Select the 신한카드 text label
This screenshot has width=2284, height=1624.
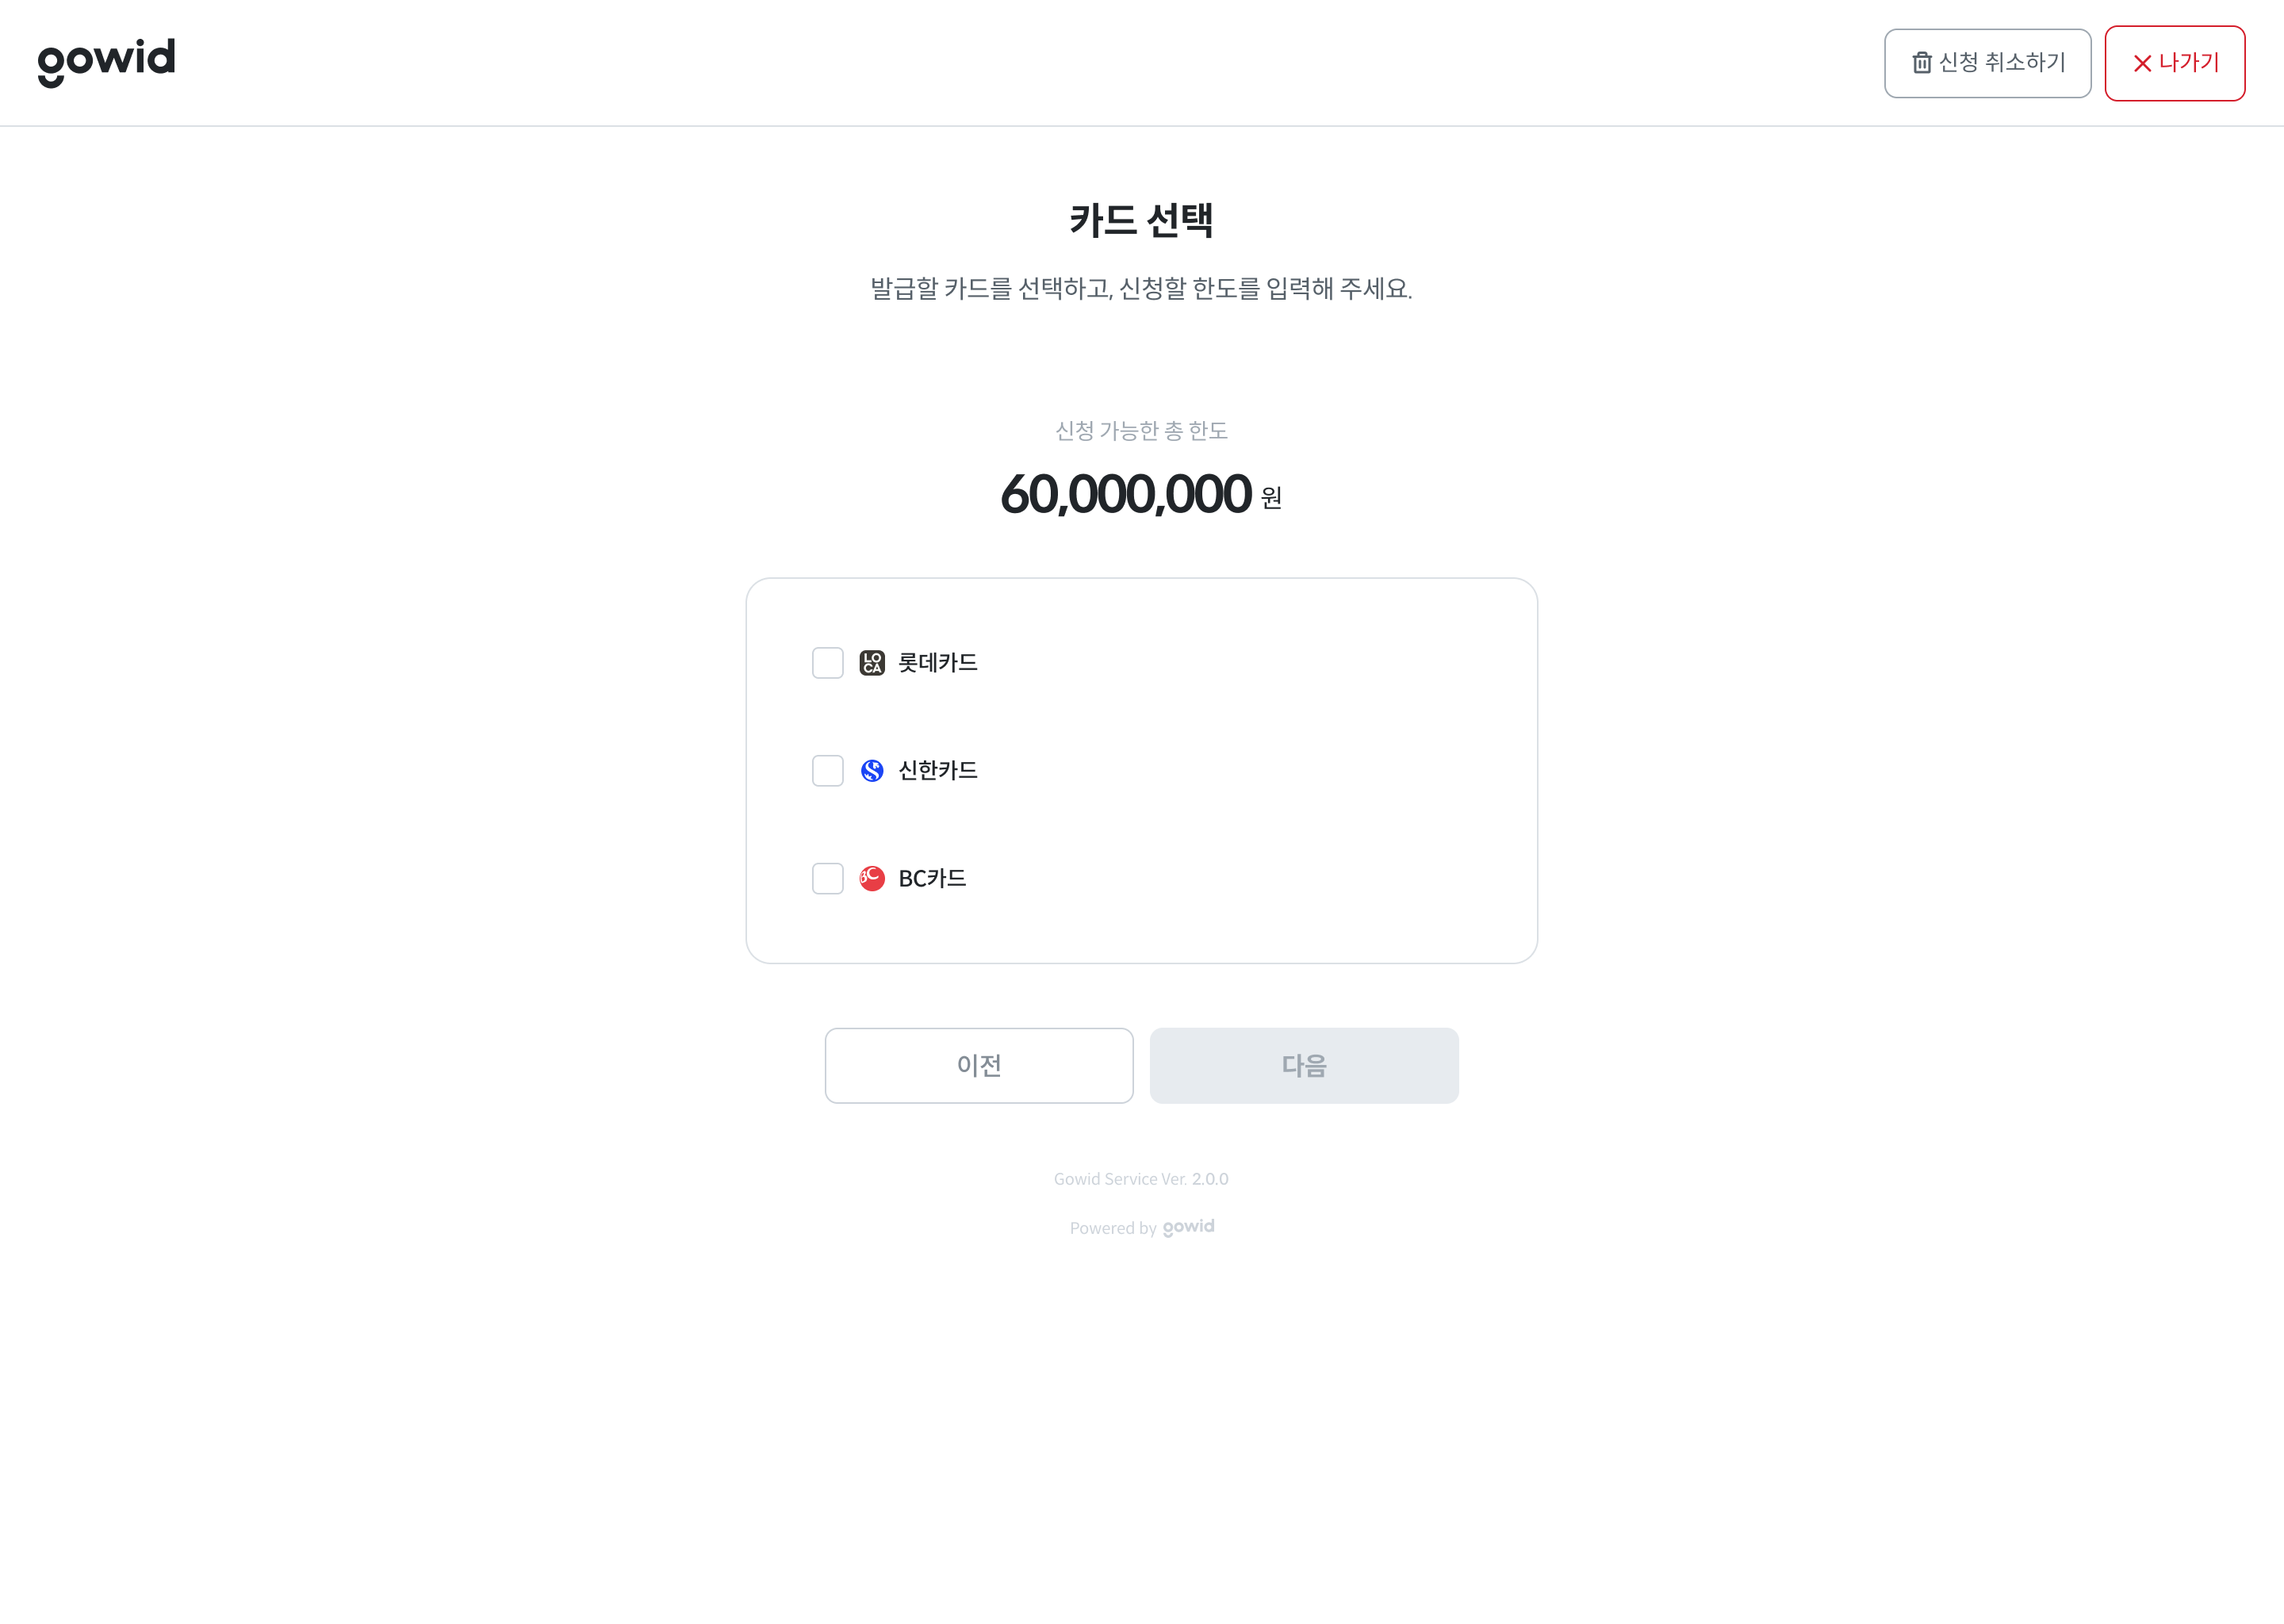pyautogui.click(x=938, y=771)
